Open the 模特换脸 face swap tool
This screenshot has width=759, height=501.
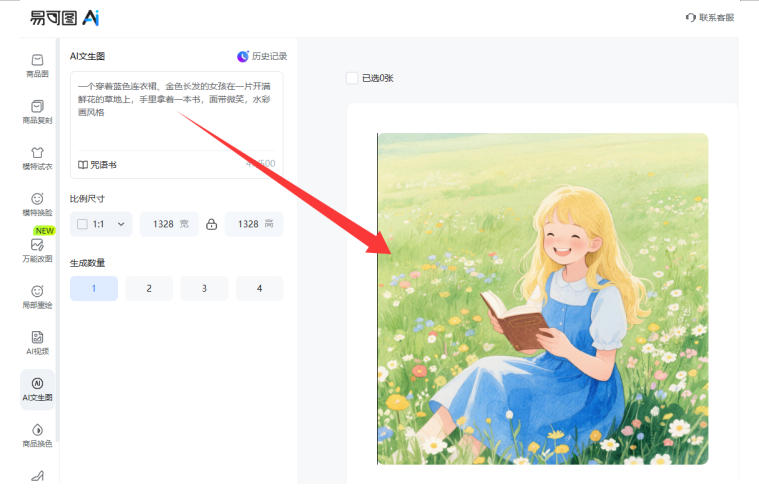coord(37,204)
